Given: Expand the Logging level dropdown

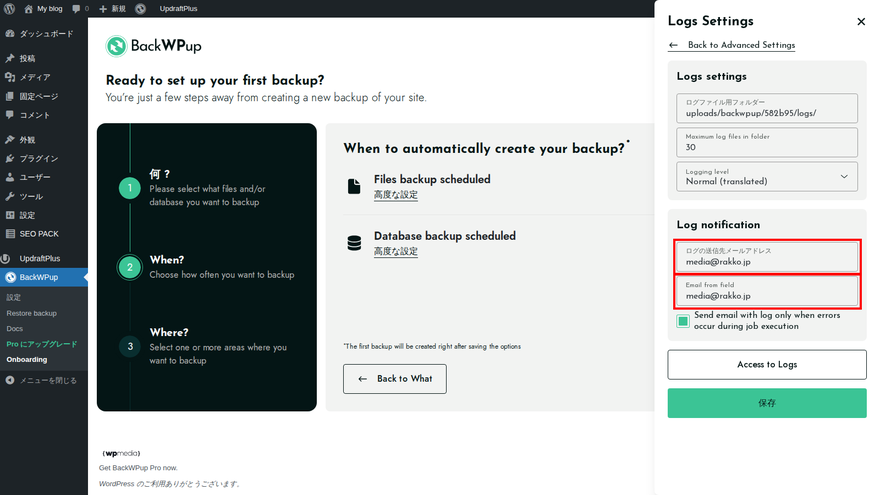Looking at the screenshot, I should (767, 177).
